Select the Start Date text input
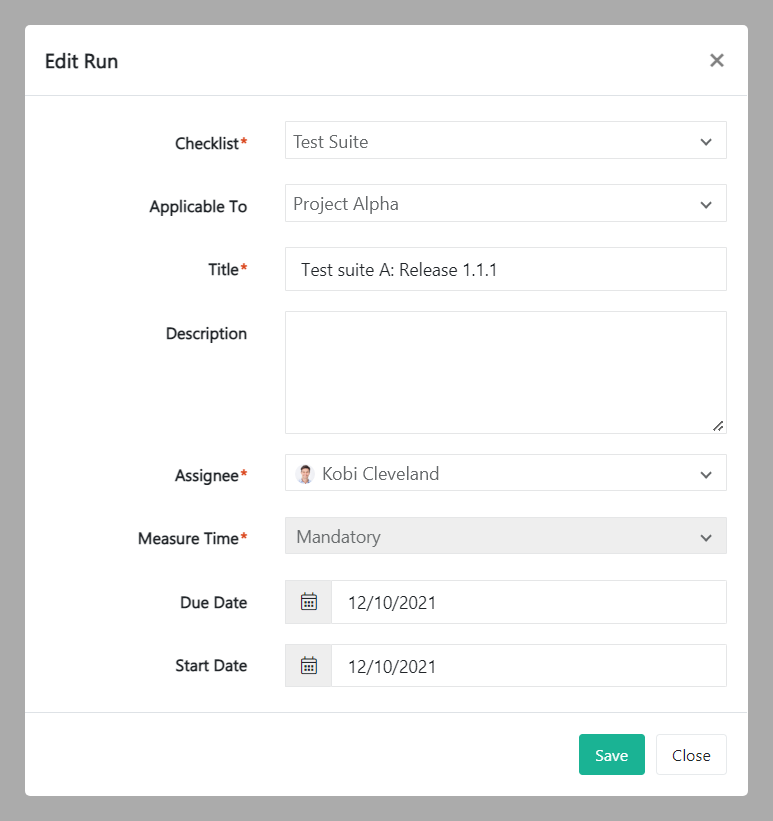773x821 pixels. pyautogui.click(x=528, y=666)
